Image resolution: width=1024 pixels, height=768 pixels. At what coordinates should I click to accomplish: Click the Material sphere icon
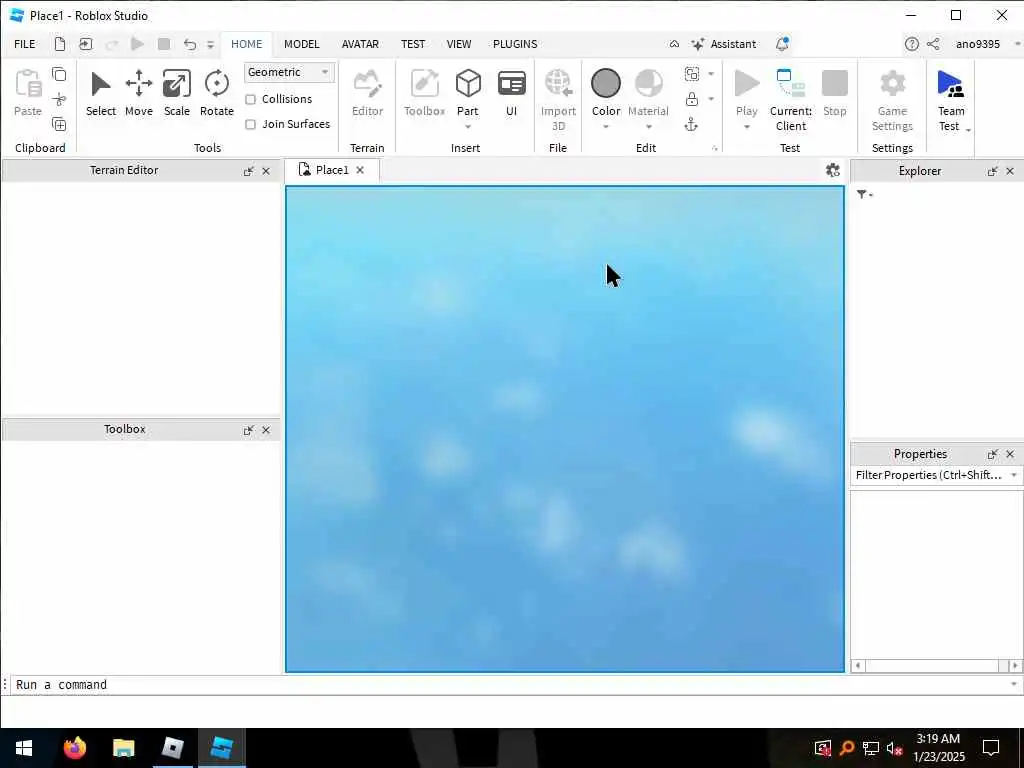click(648, 84)
